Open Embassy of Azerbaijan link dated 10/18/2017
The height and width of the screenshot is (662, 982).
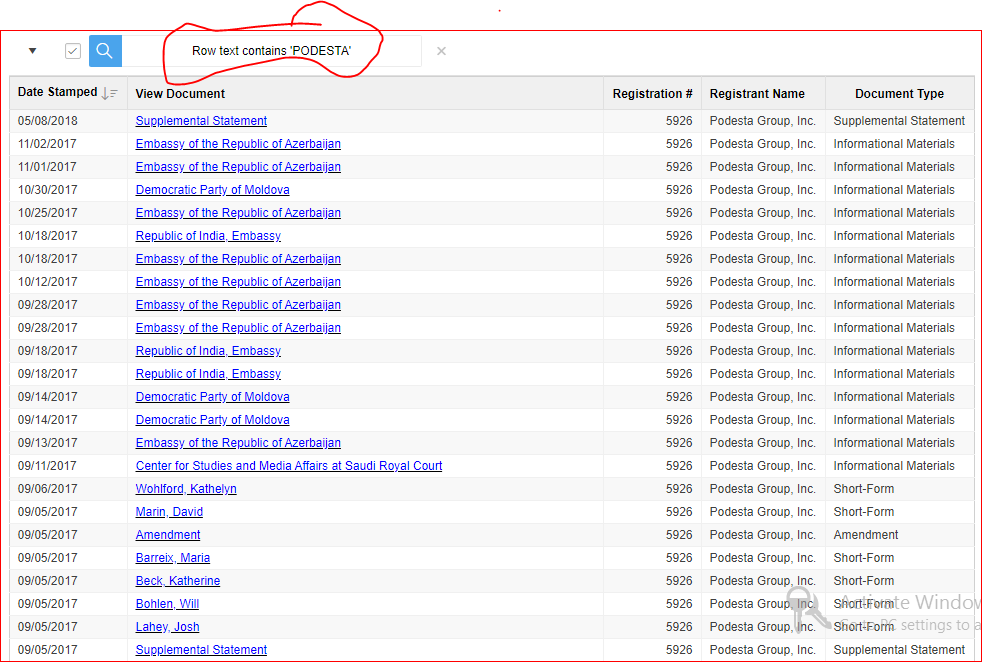coord(238,259)
